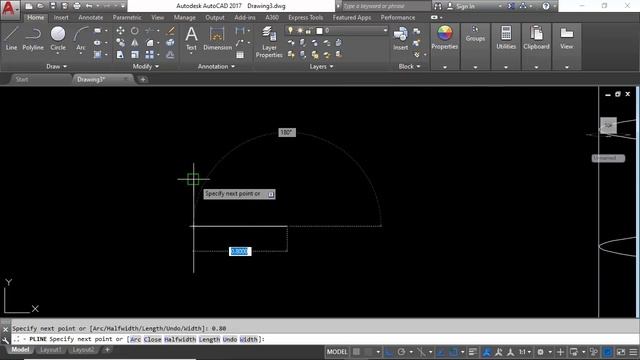The height and width of the screenshot is (360, 640).
Task: Activate the Rotate tool in Modify panel
Action: click(135, 31)
